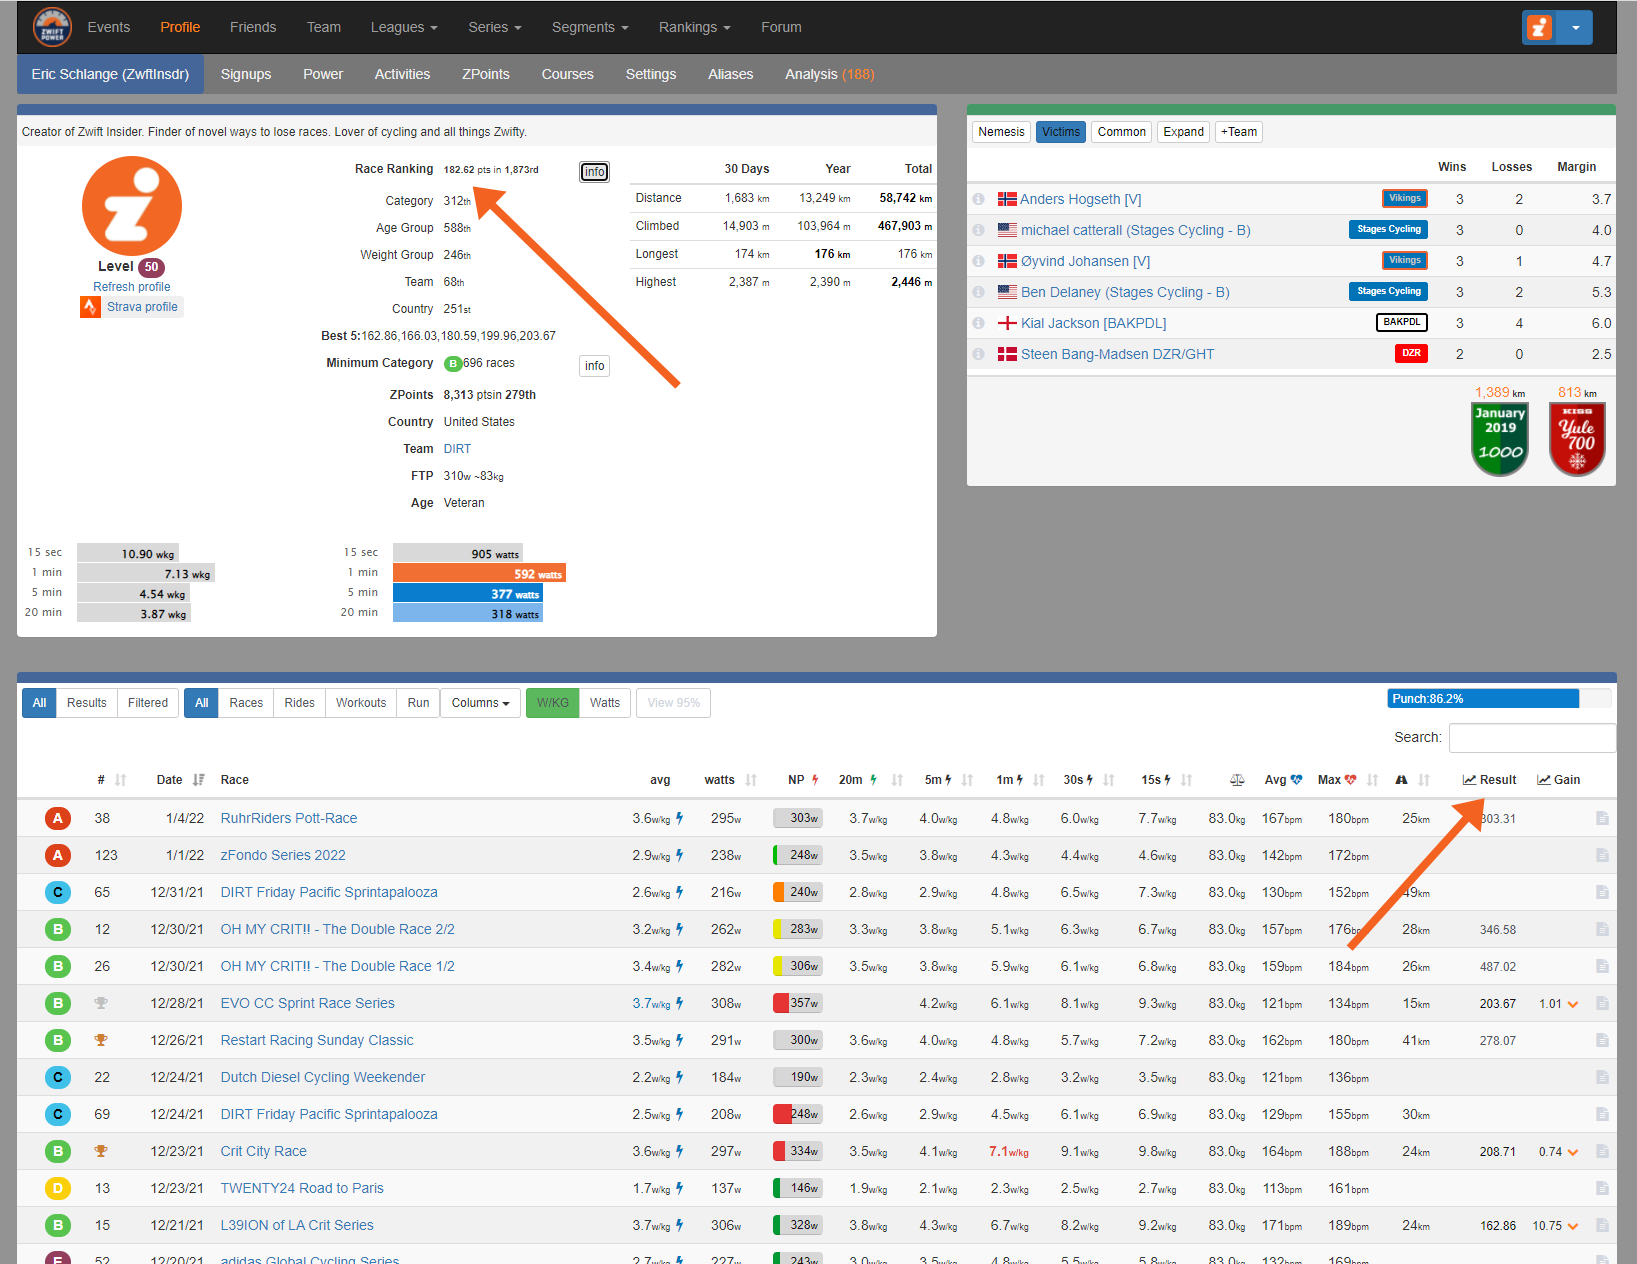Sort by the Result chart column
The width and height of the screenshot is (1637, 1264).
(1489, 780)
